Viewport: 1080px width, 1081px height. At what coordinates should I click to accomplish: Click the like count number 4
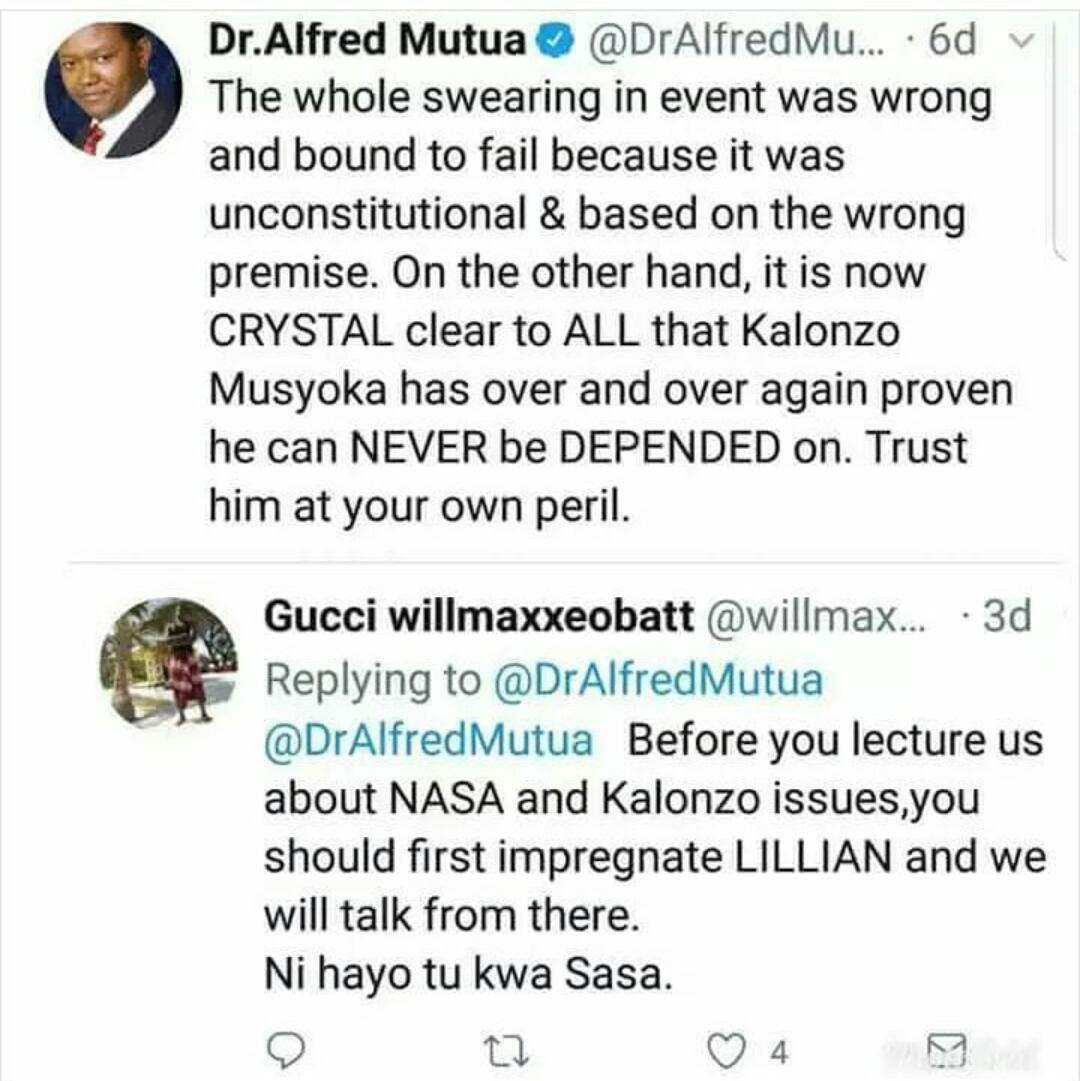[778, 1053]
